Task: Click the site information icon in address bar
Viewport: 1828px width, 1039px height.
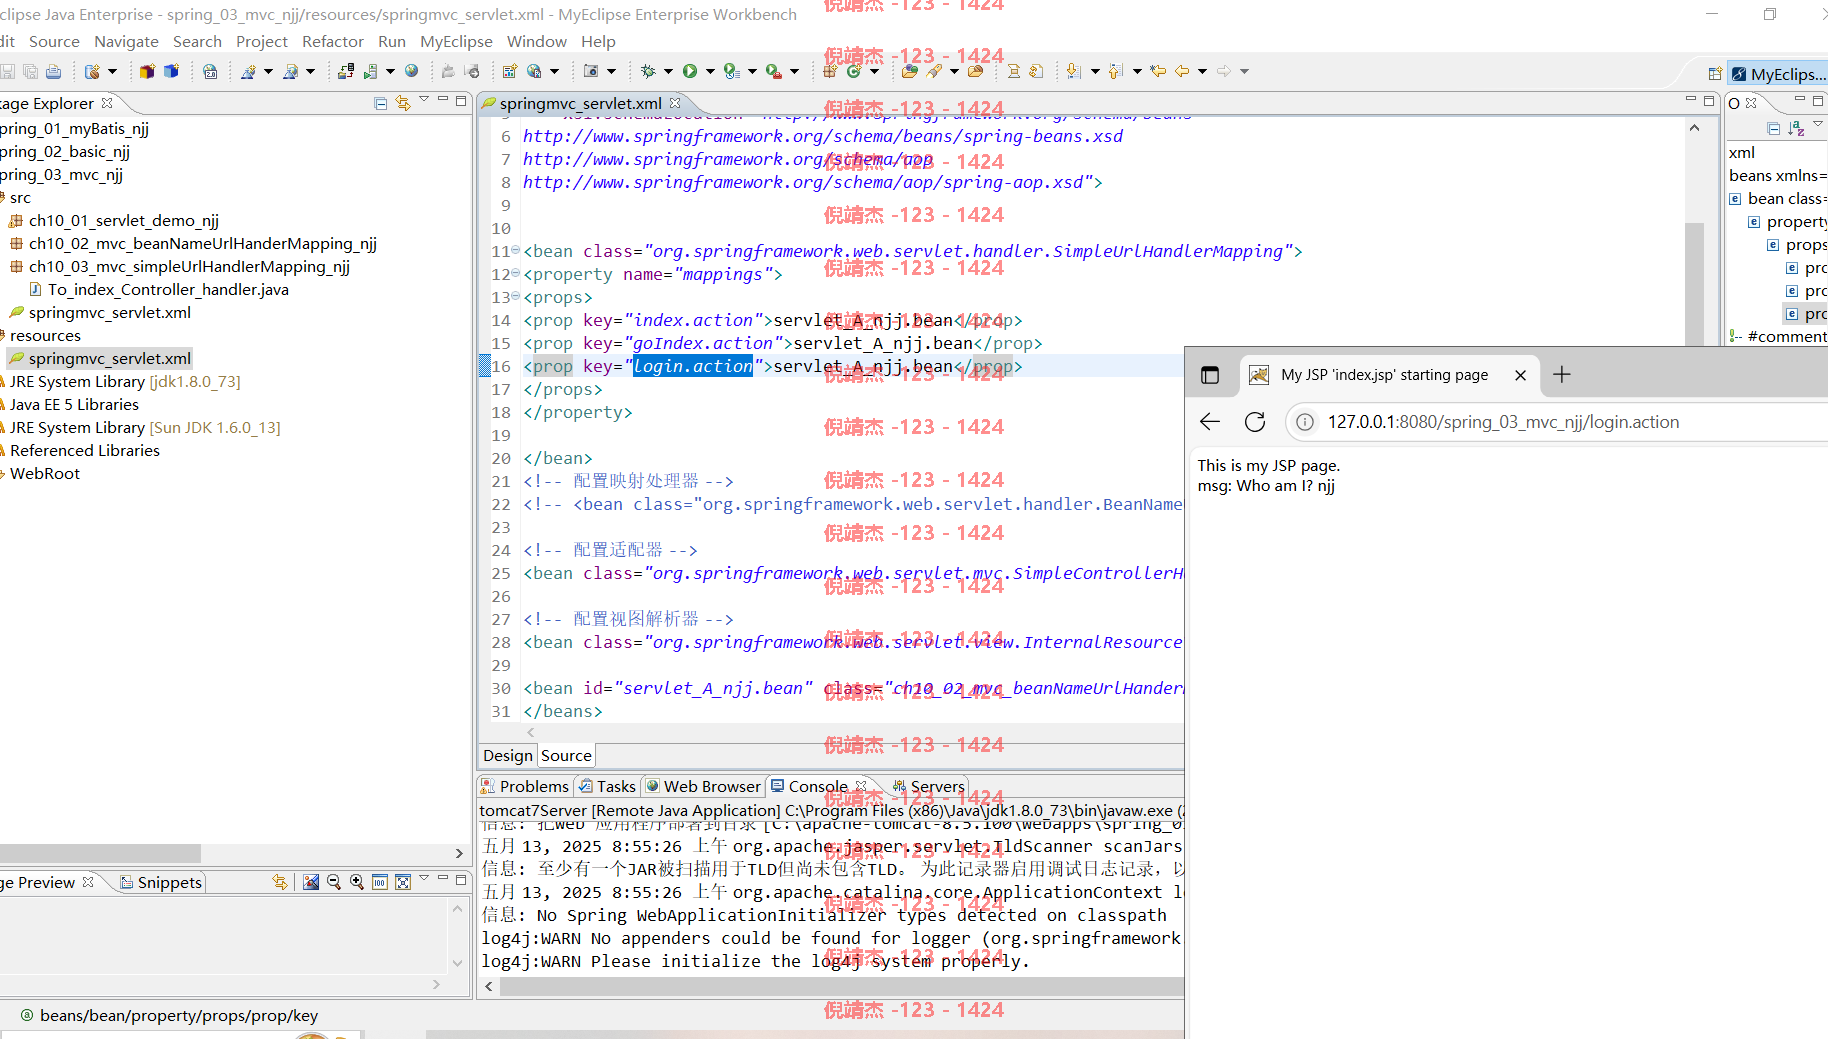Action: (1305, 422)
